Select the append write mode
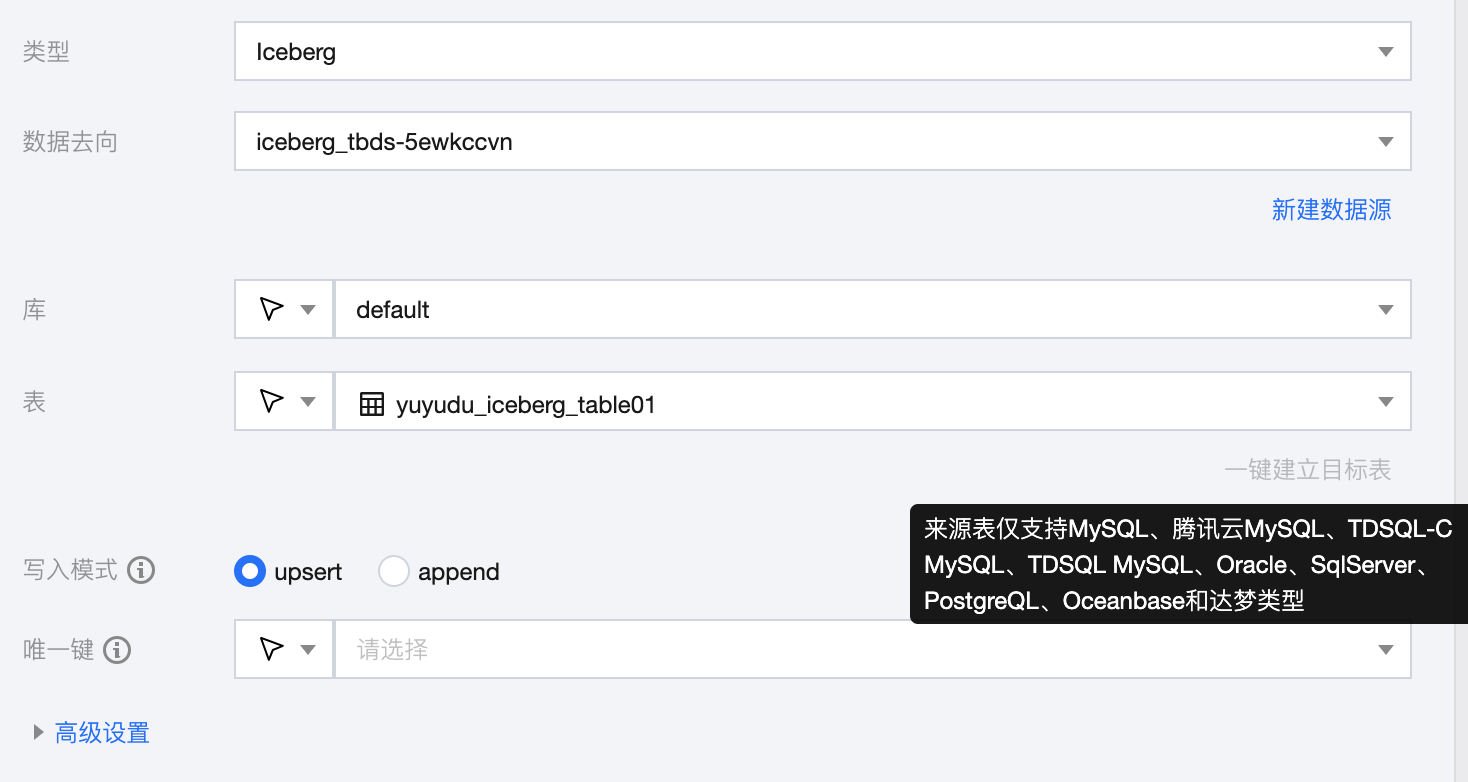Image resolution: width=1468 pixels, height=782 pixels. (394, 571)
